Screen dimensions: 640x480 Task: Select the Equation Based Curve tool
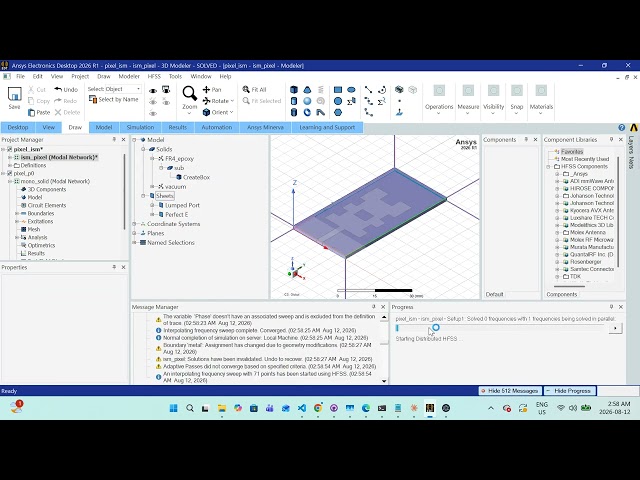pos(382,101)
